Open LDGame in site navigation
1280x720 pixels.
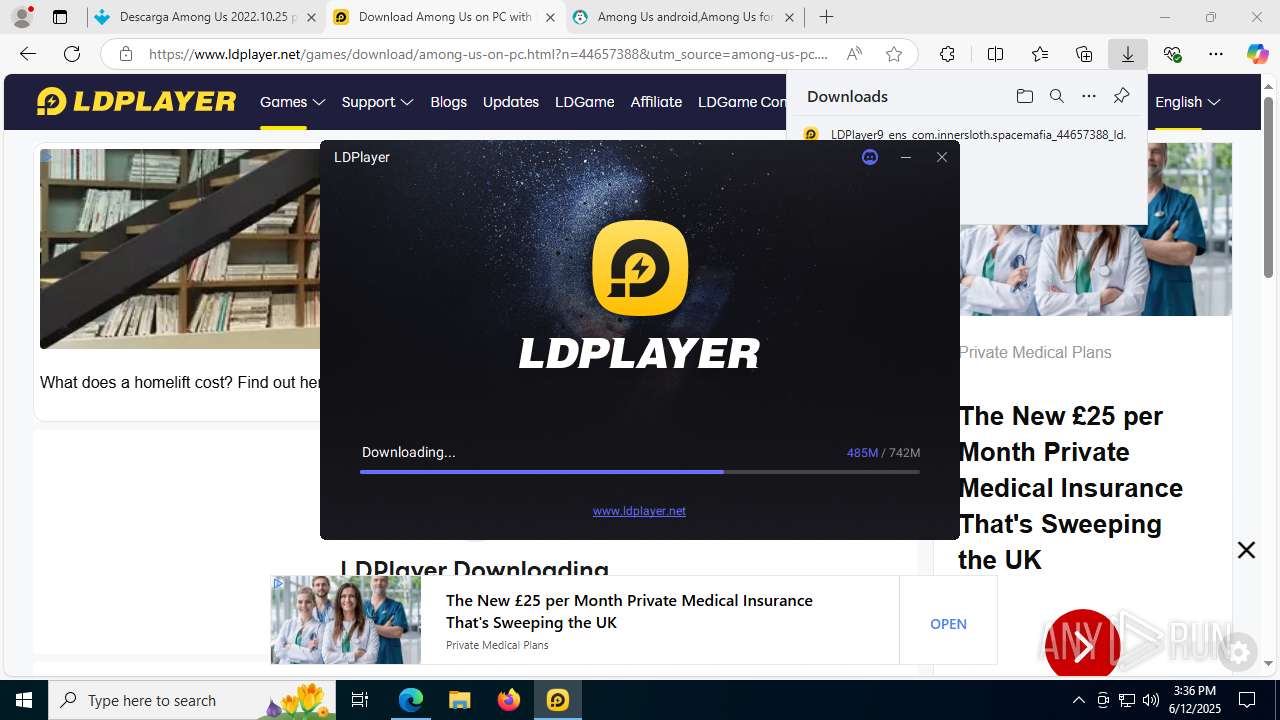point(585,102)
